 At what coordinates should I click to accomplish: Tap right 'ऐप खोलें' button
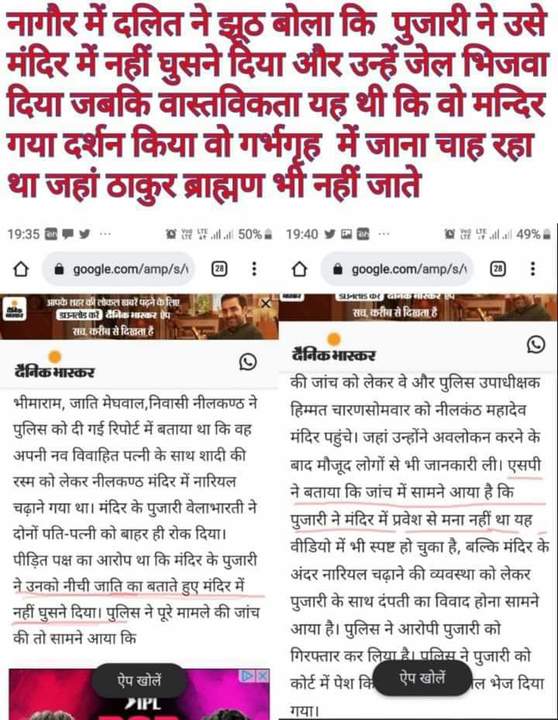422,678
